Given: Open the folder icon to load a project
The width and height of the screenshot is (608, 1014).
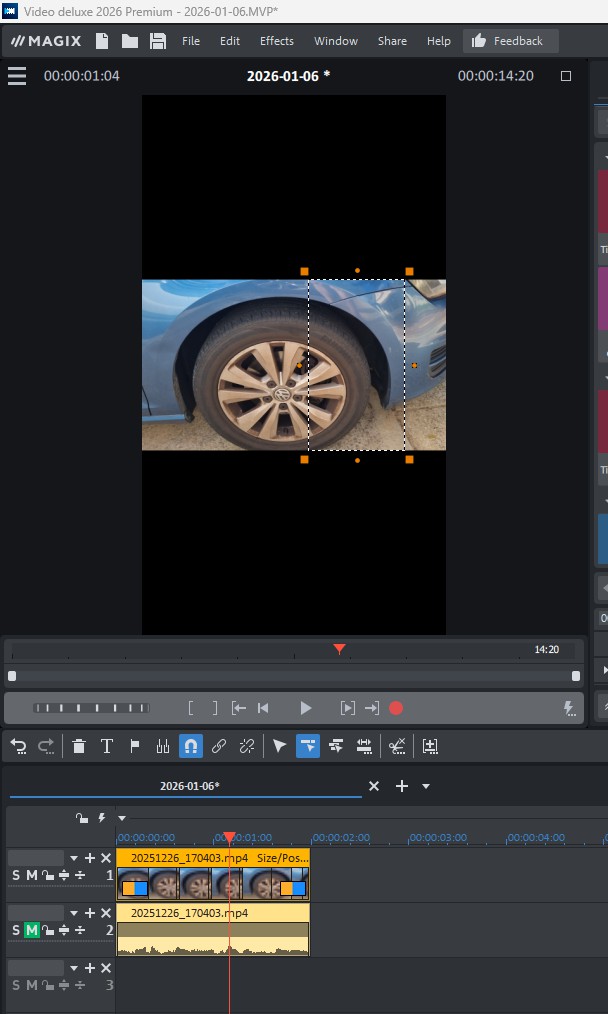Looking at the screenshot, I should coord(130,41).
